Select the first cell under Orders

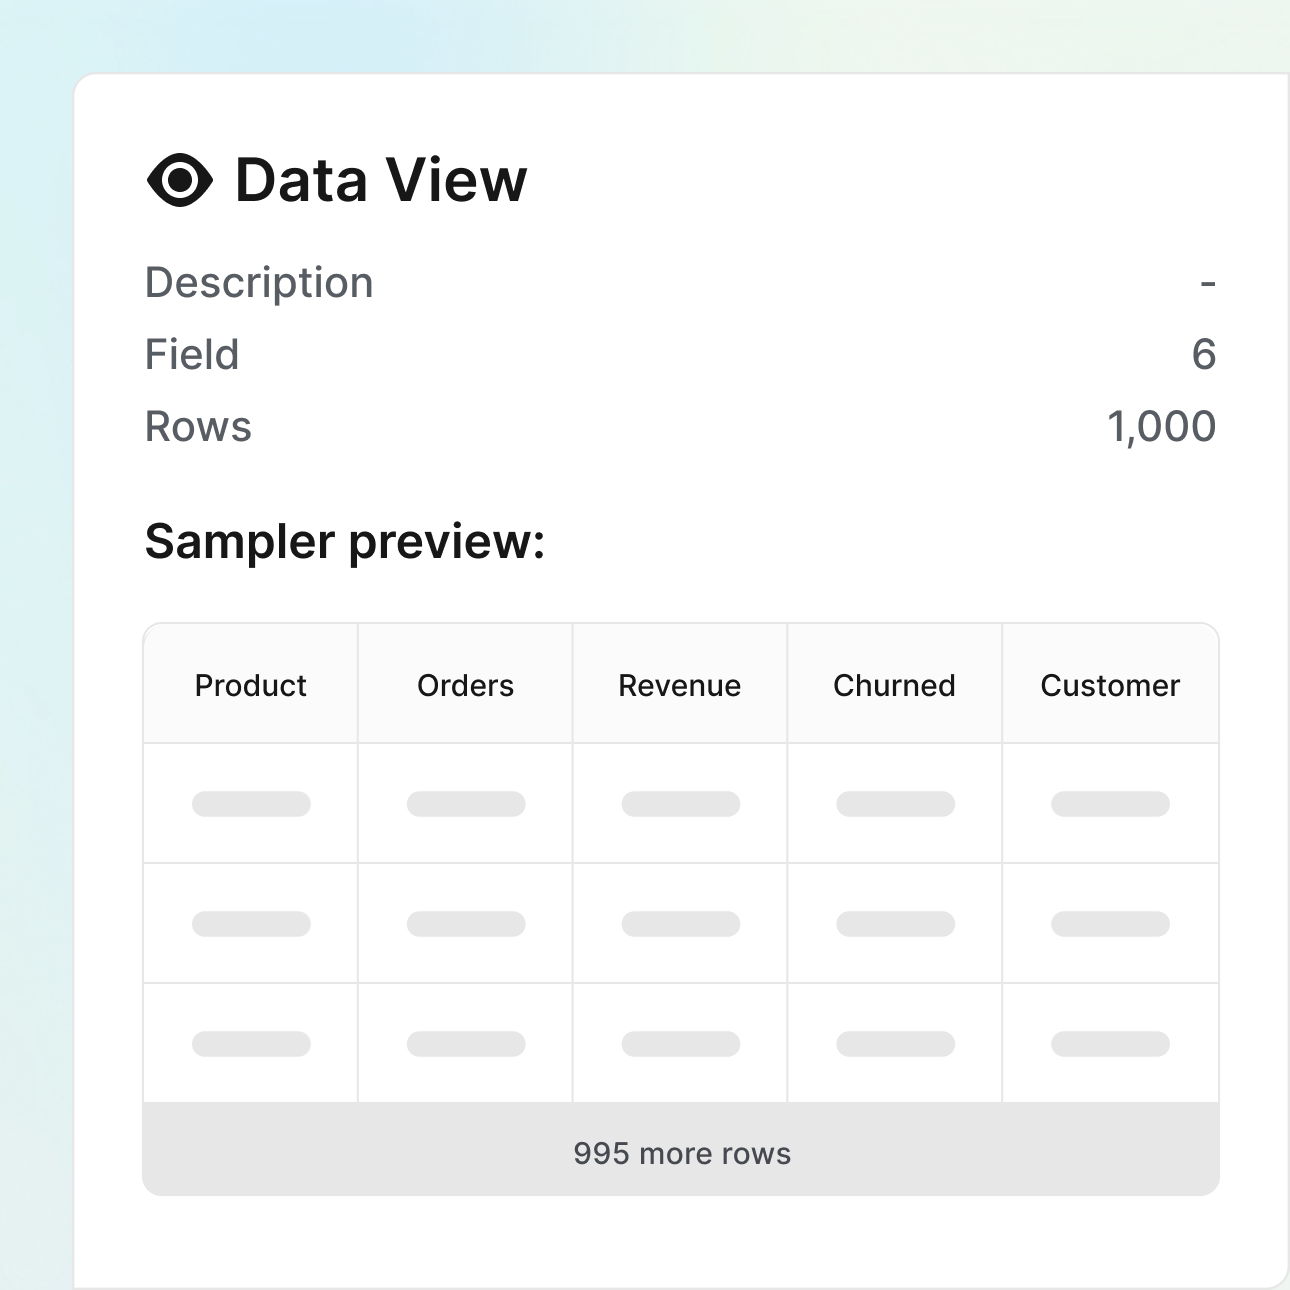464,803
